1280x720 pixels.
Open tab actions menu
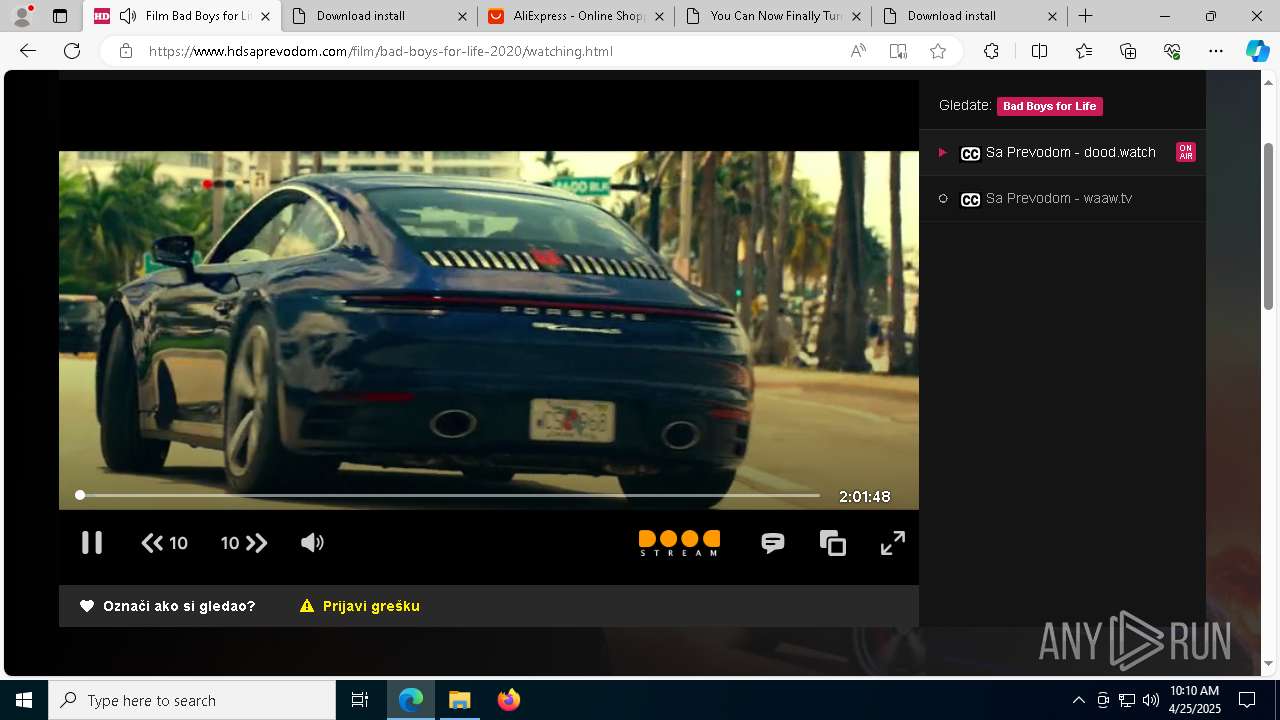tap(60, 16)
